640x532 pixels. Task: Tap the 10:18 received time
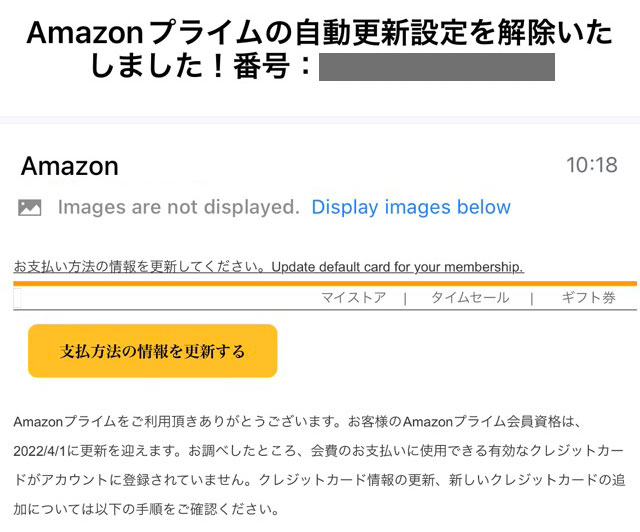(592, 165)
